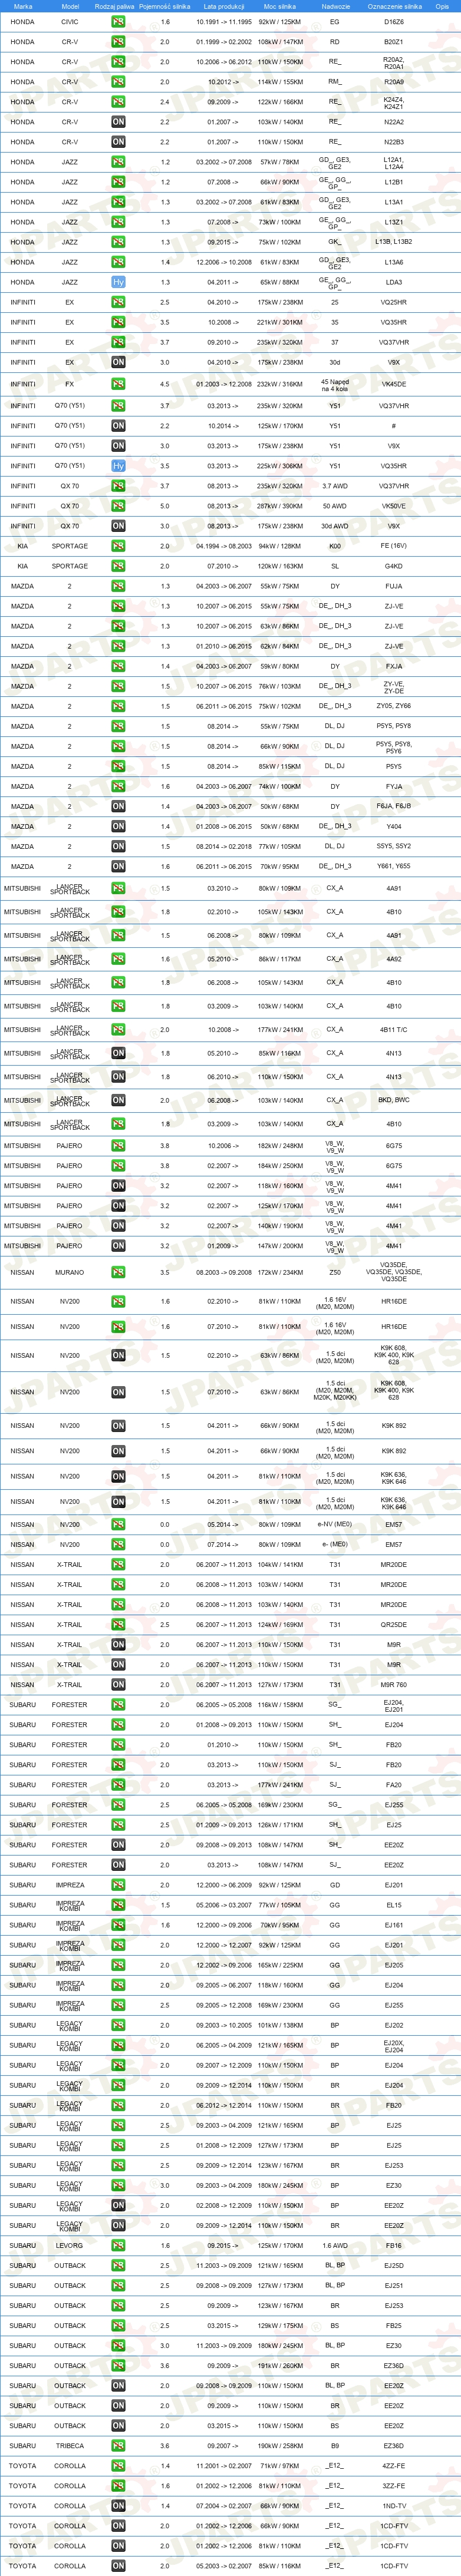
Task: Click the Model column header
Action: (x=70, y=6)
